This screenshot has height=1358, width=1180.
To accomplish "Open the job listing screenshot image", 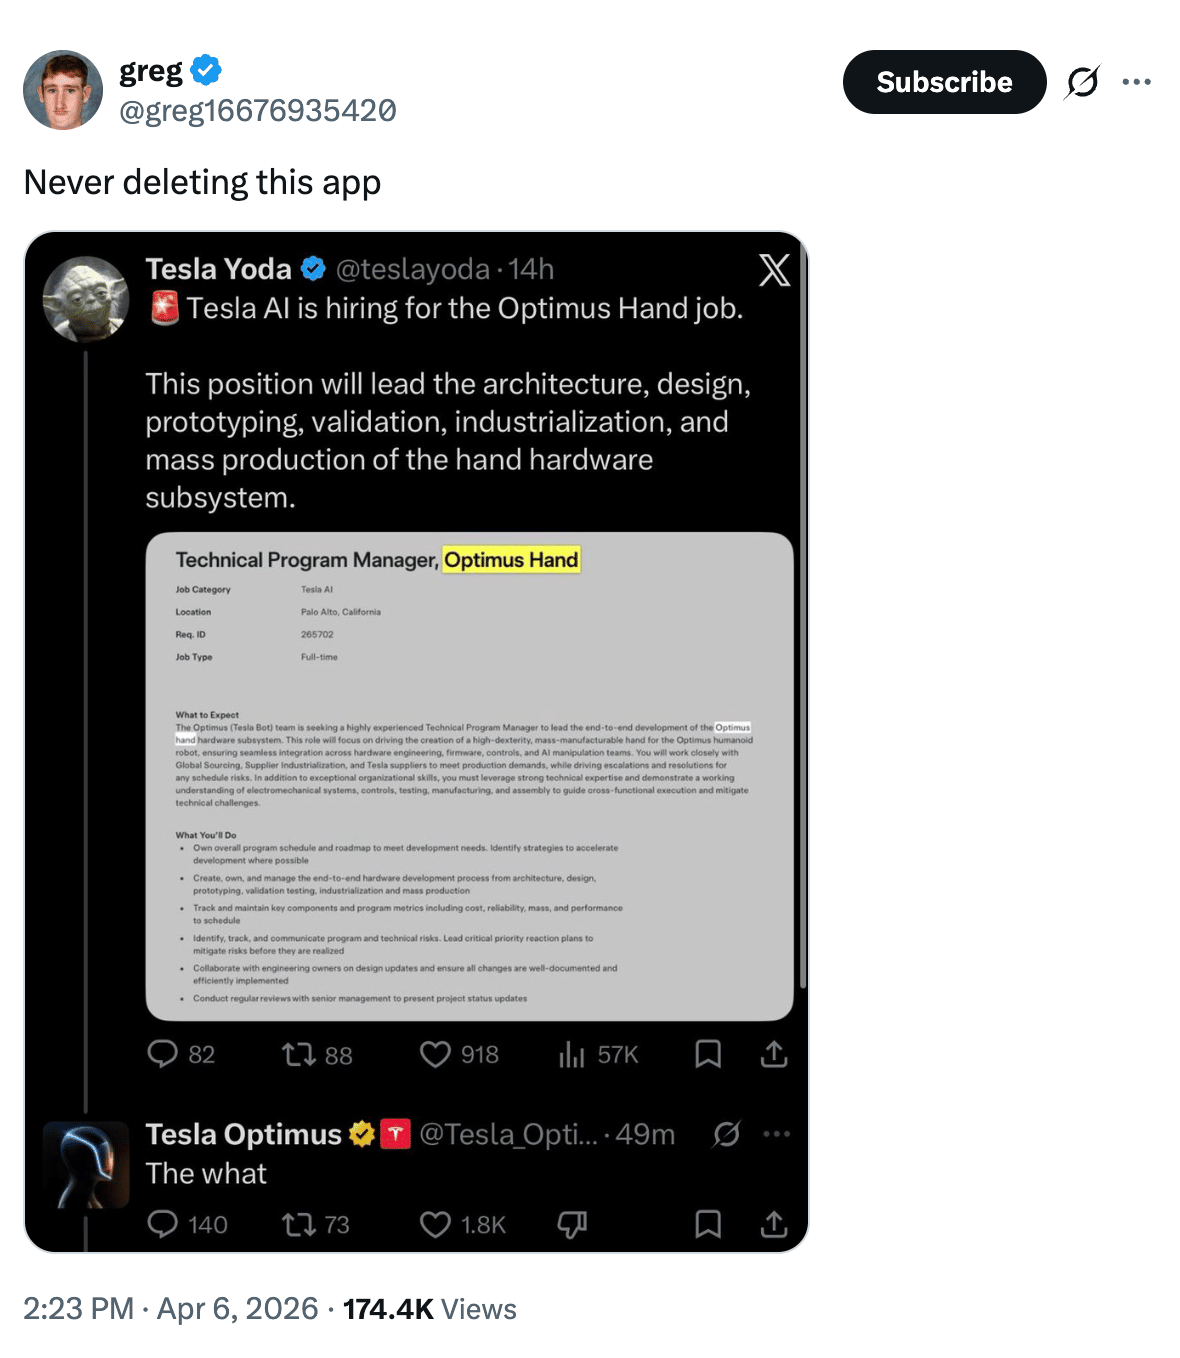I will (x=469, y=776).
